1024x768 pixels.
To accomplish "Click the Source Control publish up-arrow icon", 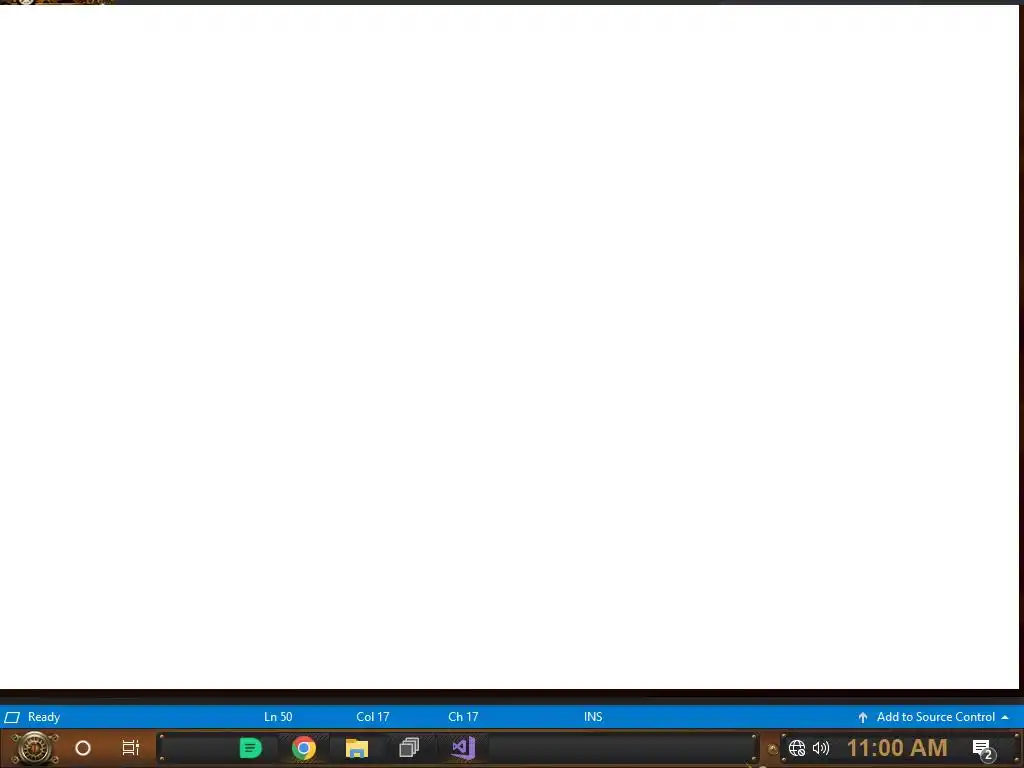I will coord(863,717).
